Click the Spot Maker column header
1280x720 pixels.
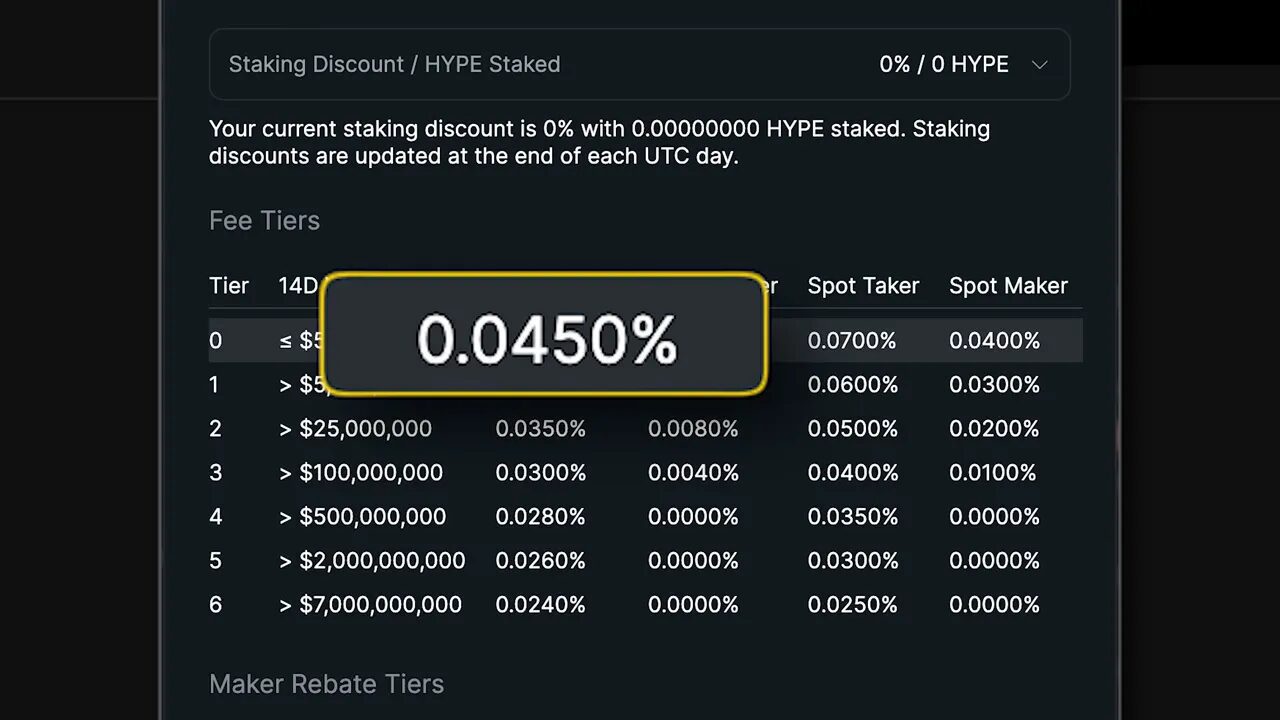[1008, 286]
